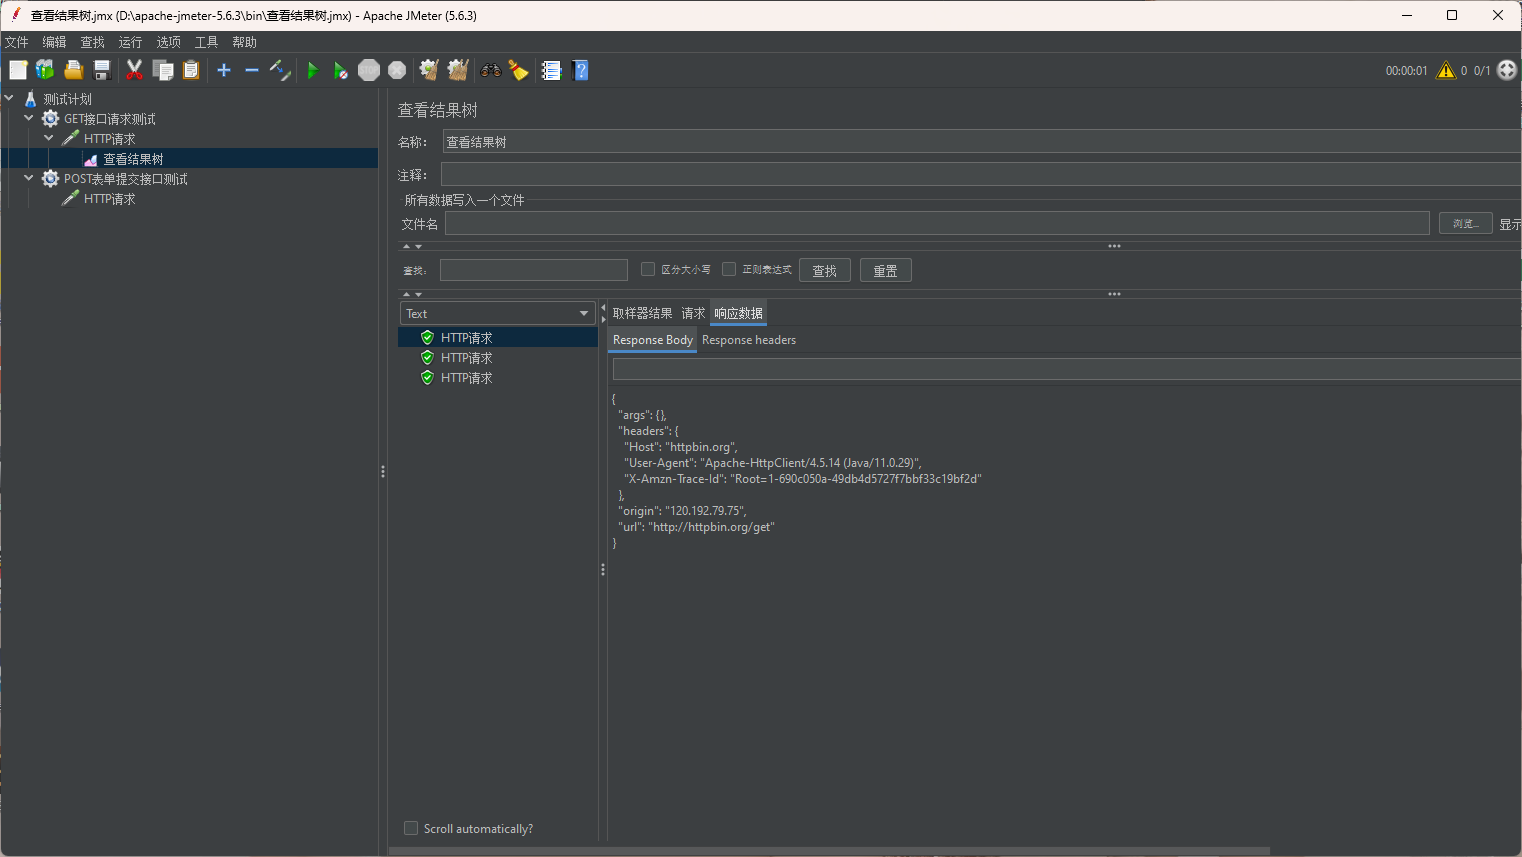Select HTTP请求 sampler under POST表单提交接口测试
The image size is (1522, 857).
coord(109,199)
